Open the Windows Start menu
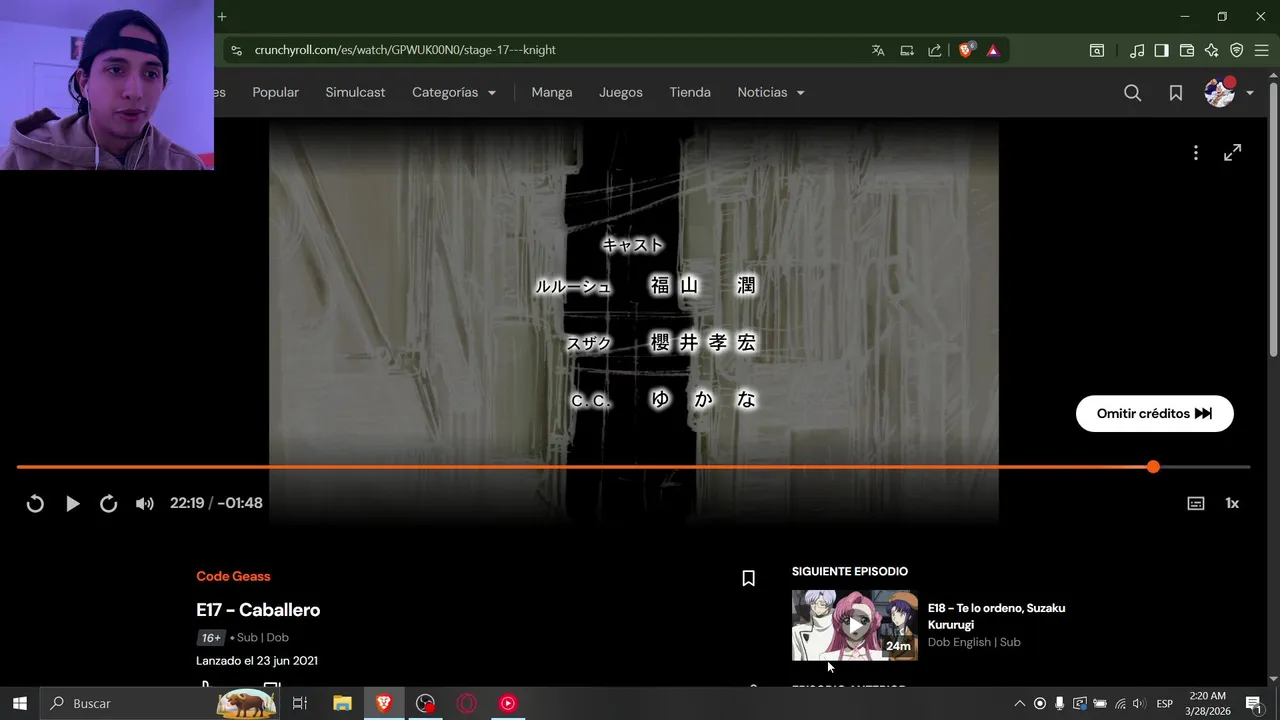This screenshot has width=1280, height=720. click(20, 703)
